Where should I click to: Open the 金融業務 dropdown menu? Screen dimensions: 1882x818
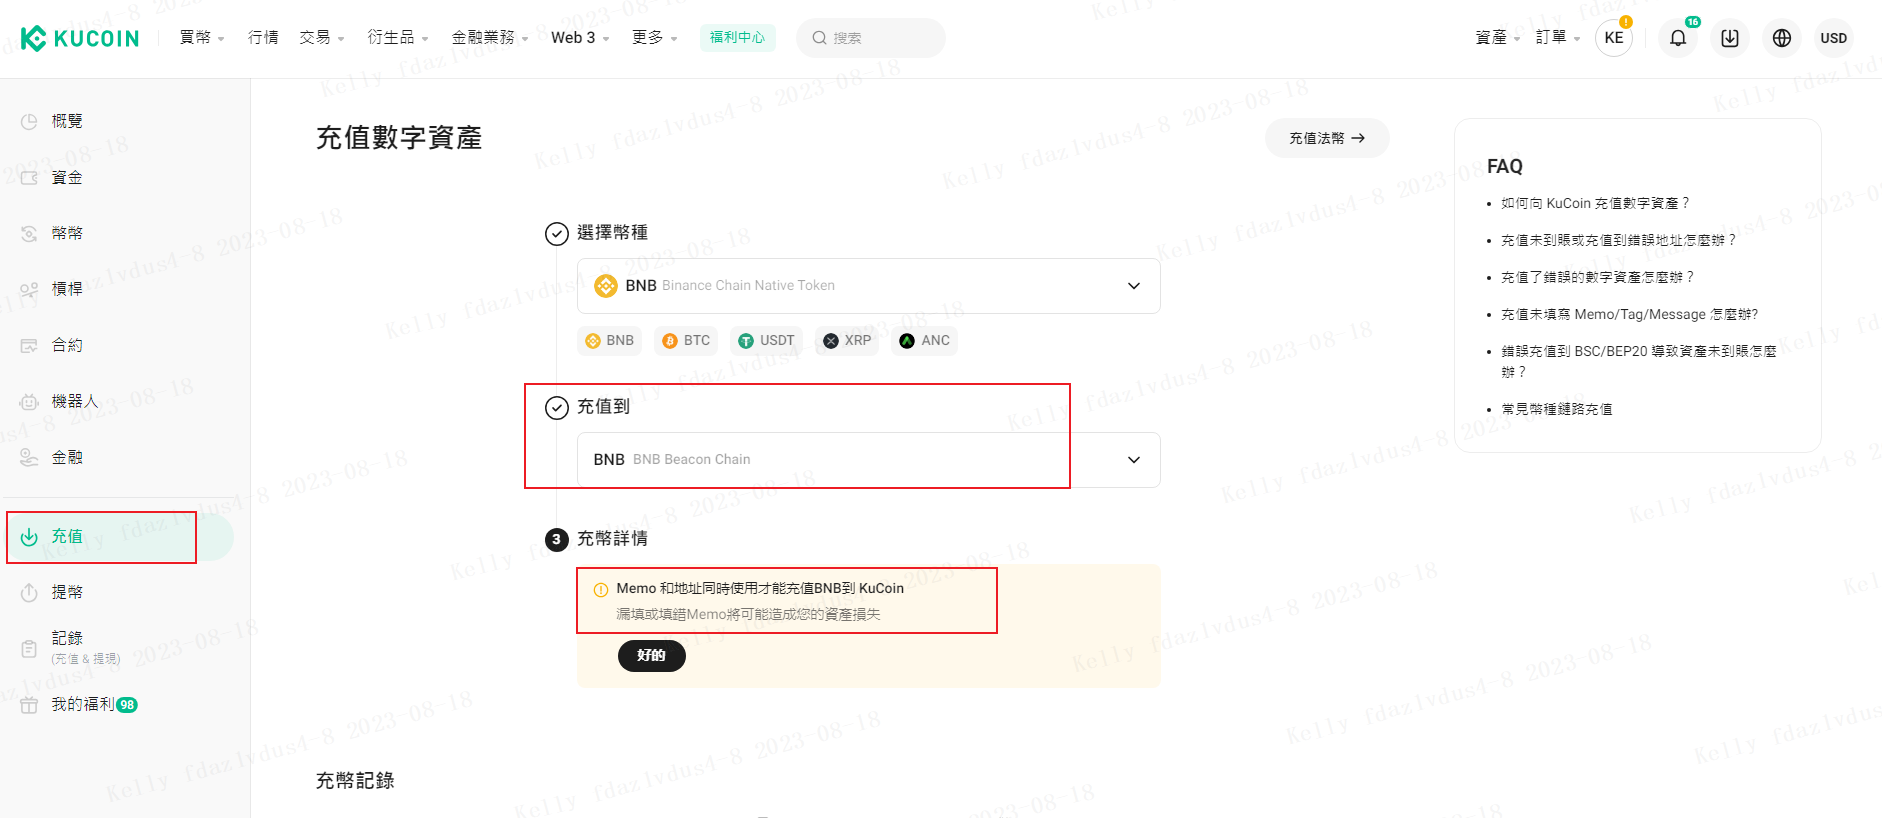(490, 38)
